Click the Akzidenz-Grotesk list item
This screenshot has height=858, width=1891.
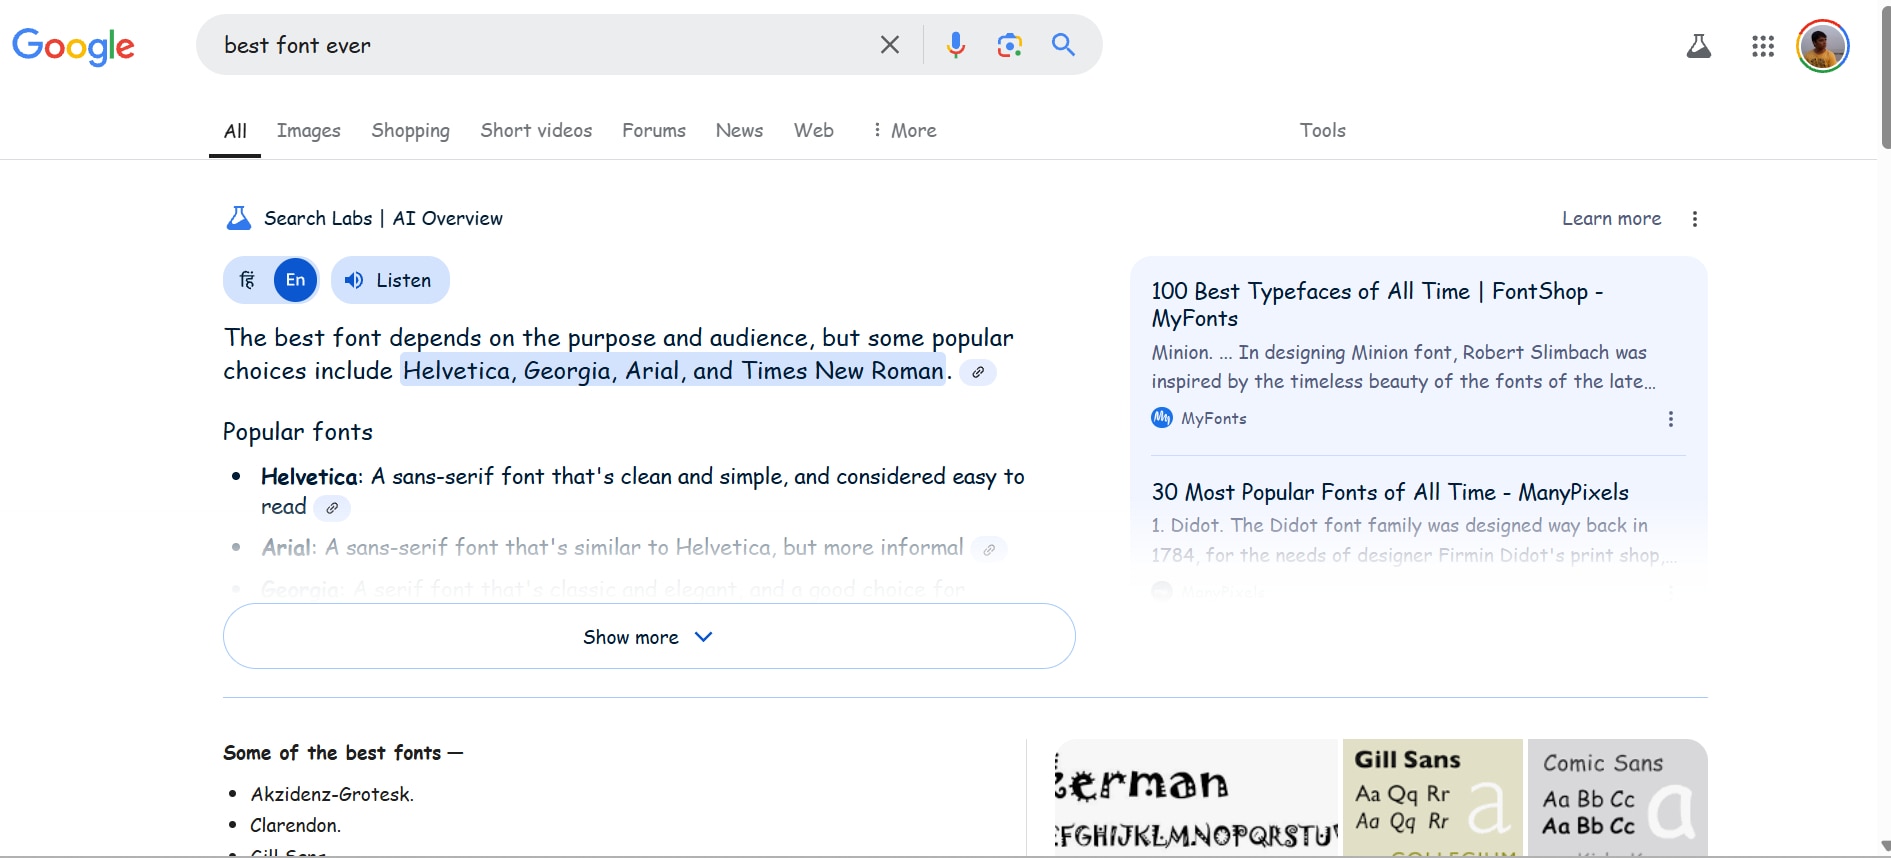(332, 794)
